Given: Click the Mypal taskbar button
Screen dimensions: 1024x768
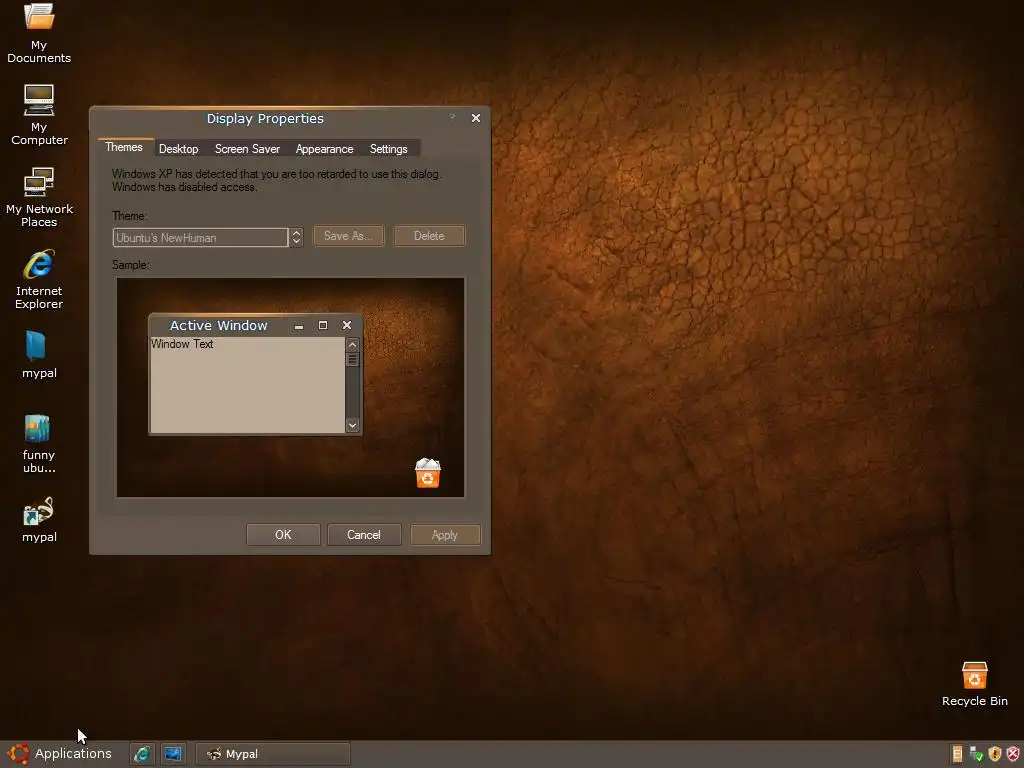Looking at the screenshot, I should pos(273,754).
